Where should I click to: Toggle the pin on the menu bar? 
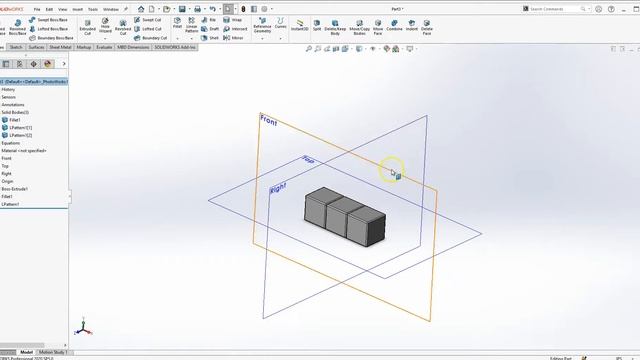coord(126,9)
